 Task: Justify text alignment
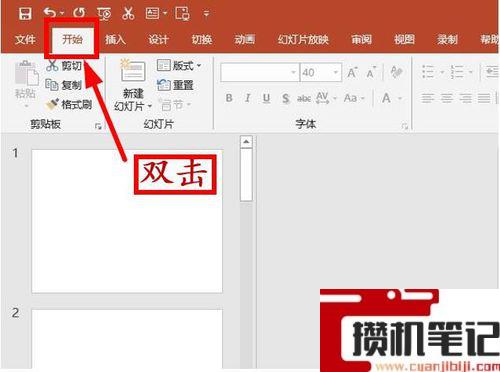484,98
